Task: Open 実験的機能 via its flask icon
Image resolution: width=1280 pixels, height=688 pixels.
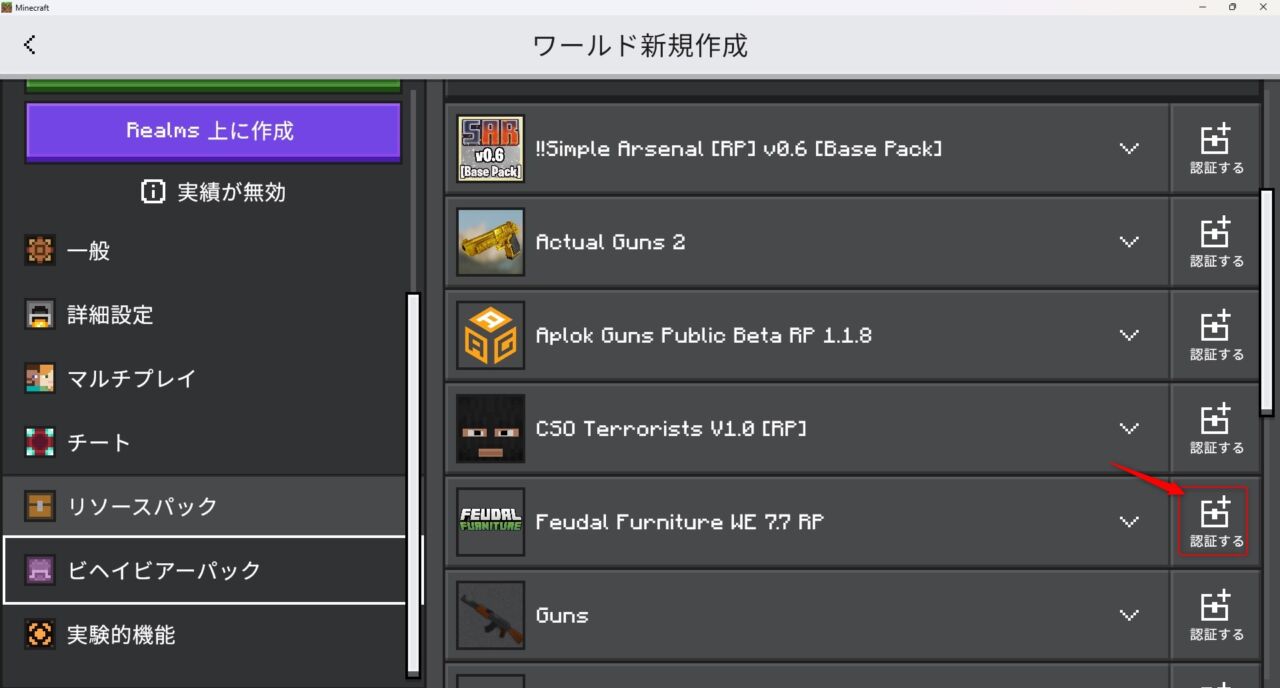Action: (x=39, y=634)
